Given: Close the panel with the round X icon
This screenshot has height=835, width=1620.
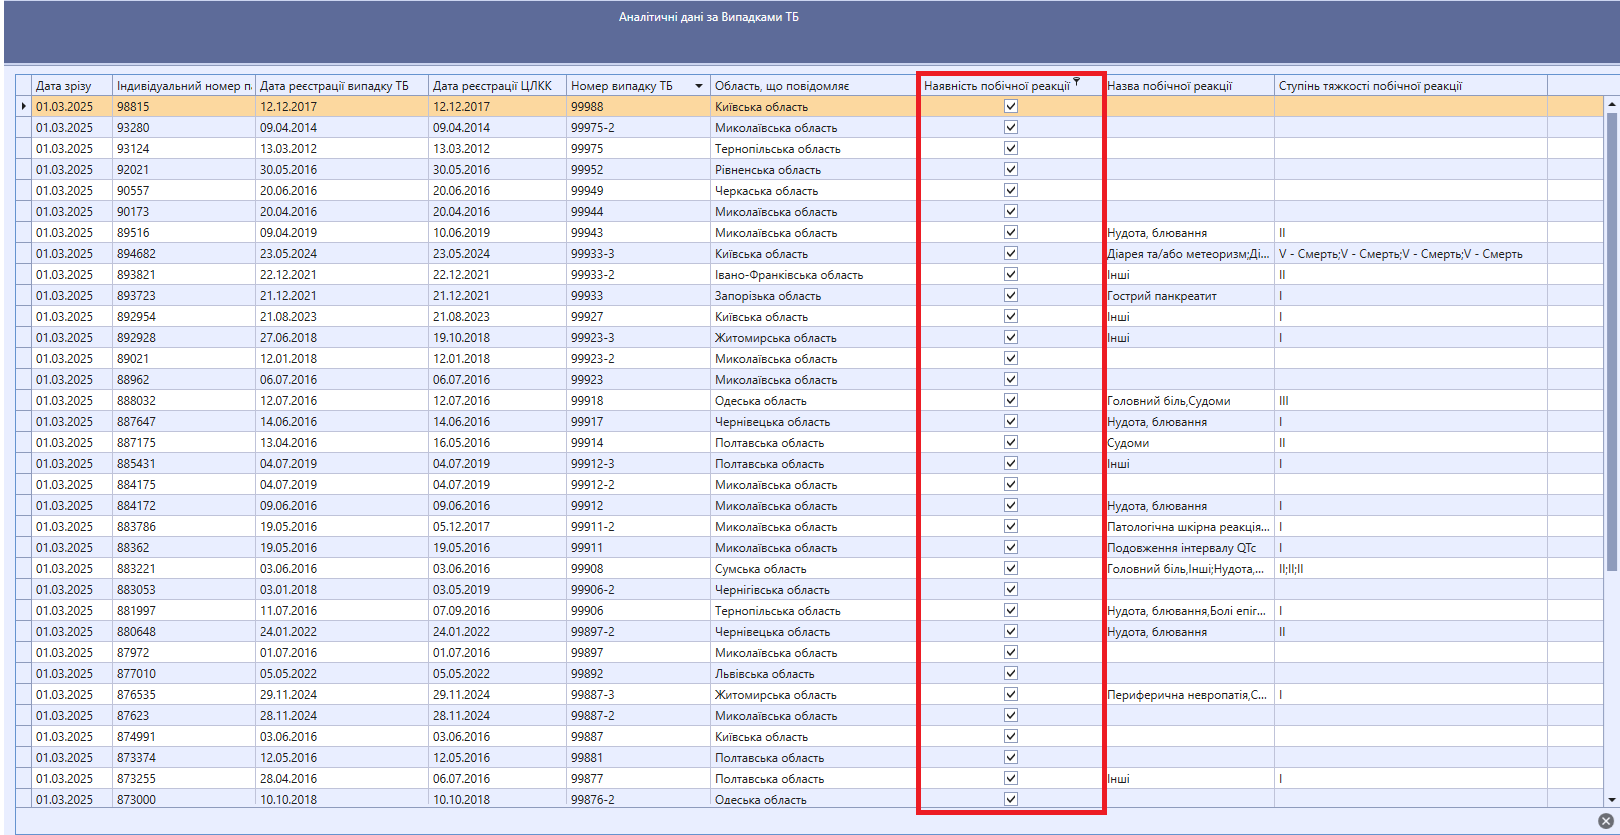Looking at the screenshot, I should [1605, 821].
